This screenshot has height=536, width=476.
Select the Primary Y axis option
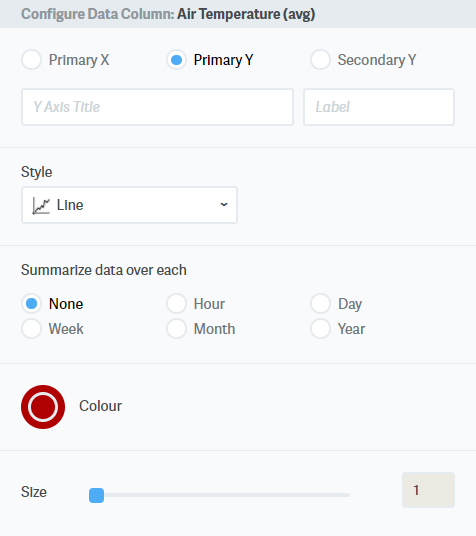pos(176,60)
